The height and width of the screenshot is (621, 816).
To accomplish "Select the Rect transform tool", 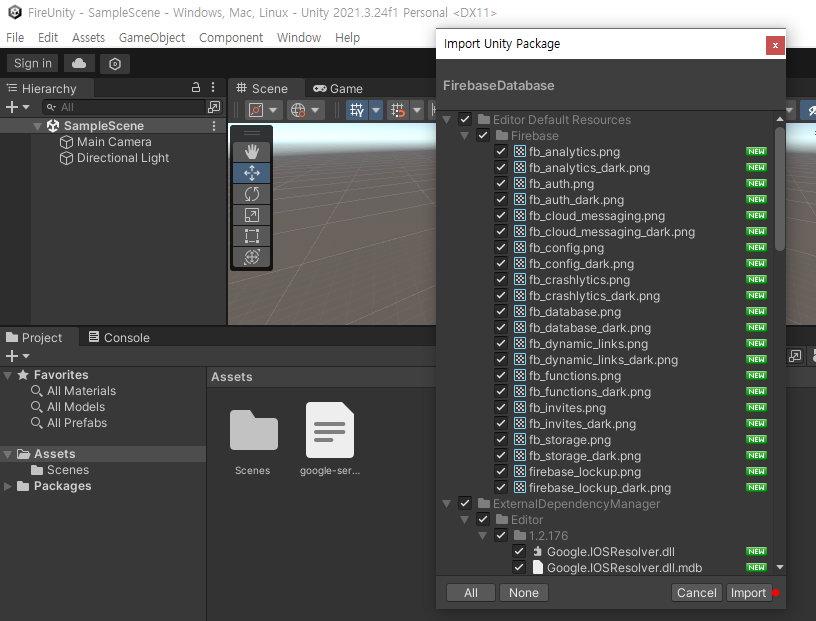I will pyautogui.click(x=252, y=236).
